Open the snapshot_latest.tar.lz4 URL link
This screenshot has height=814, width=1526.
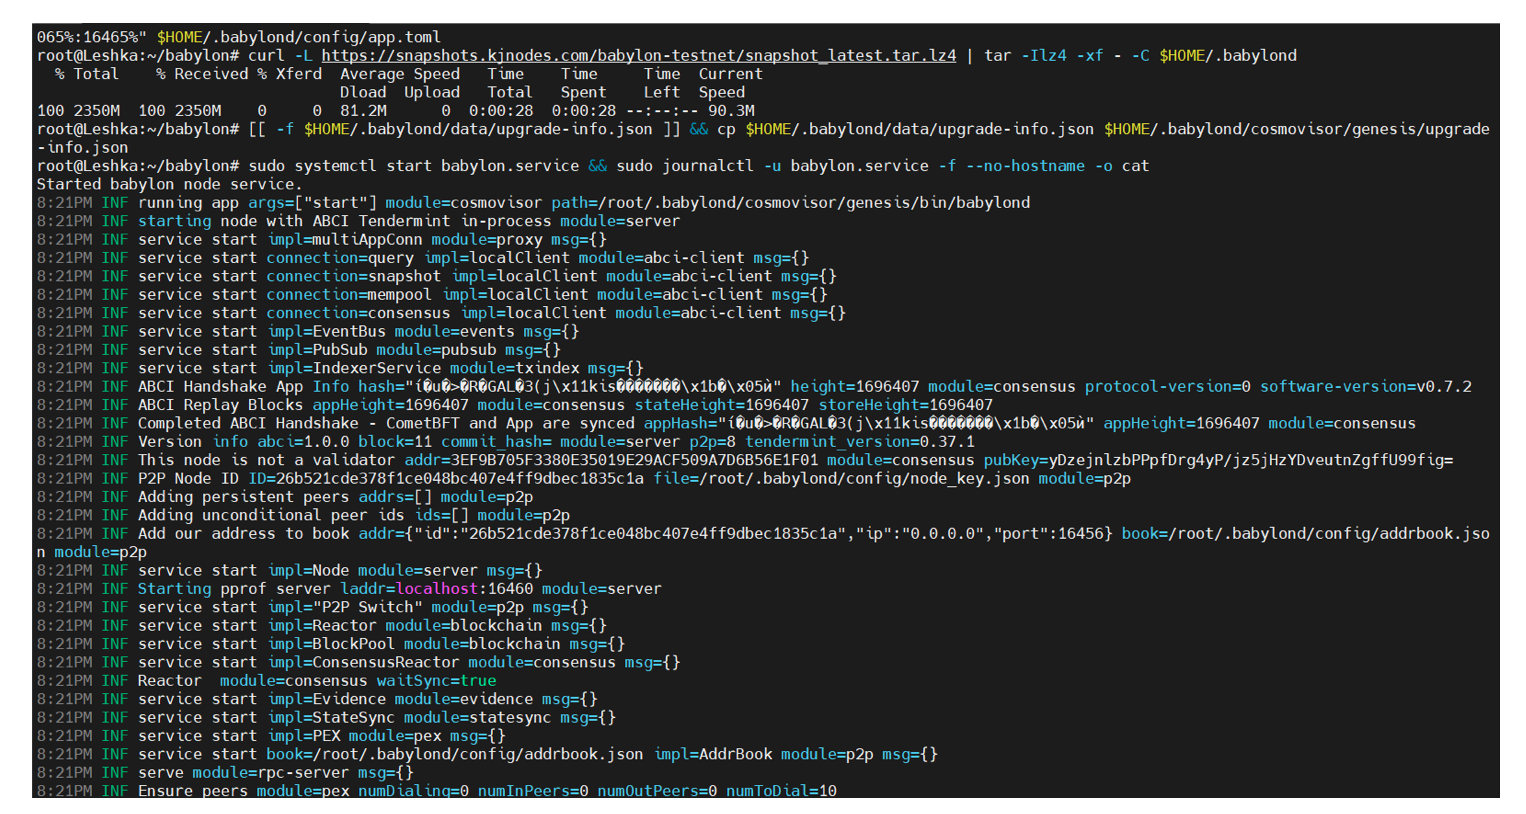pyautogui.click(x=638, y=56)
